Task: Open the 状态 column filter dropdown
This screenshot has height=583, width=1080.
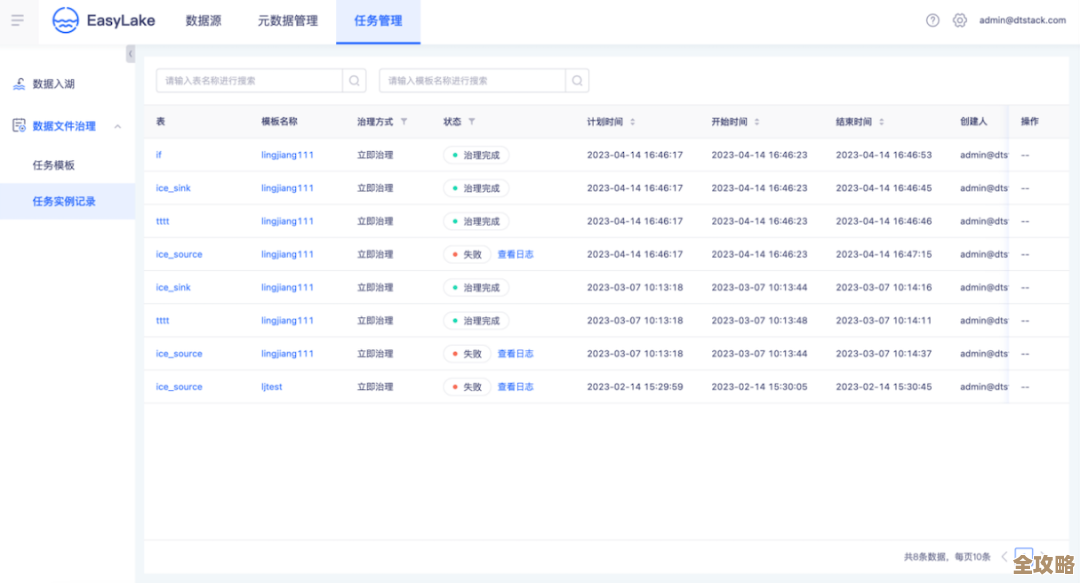Action: point(472,121)
